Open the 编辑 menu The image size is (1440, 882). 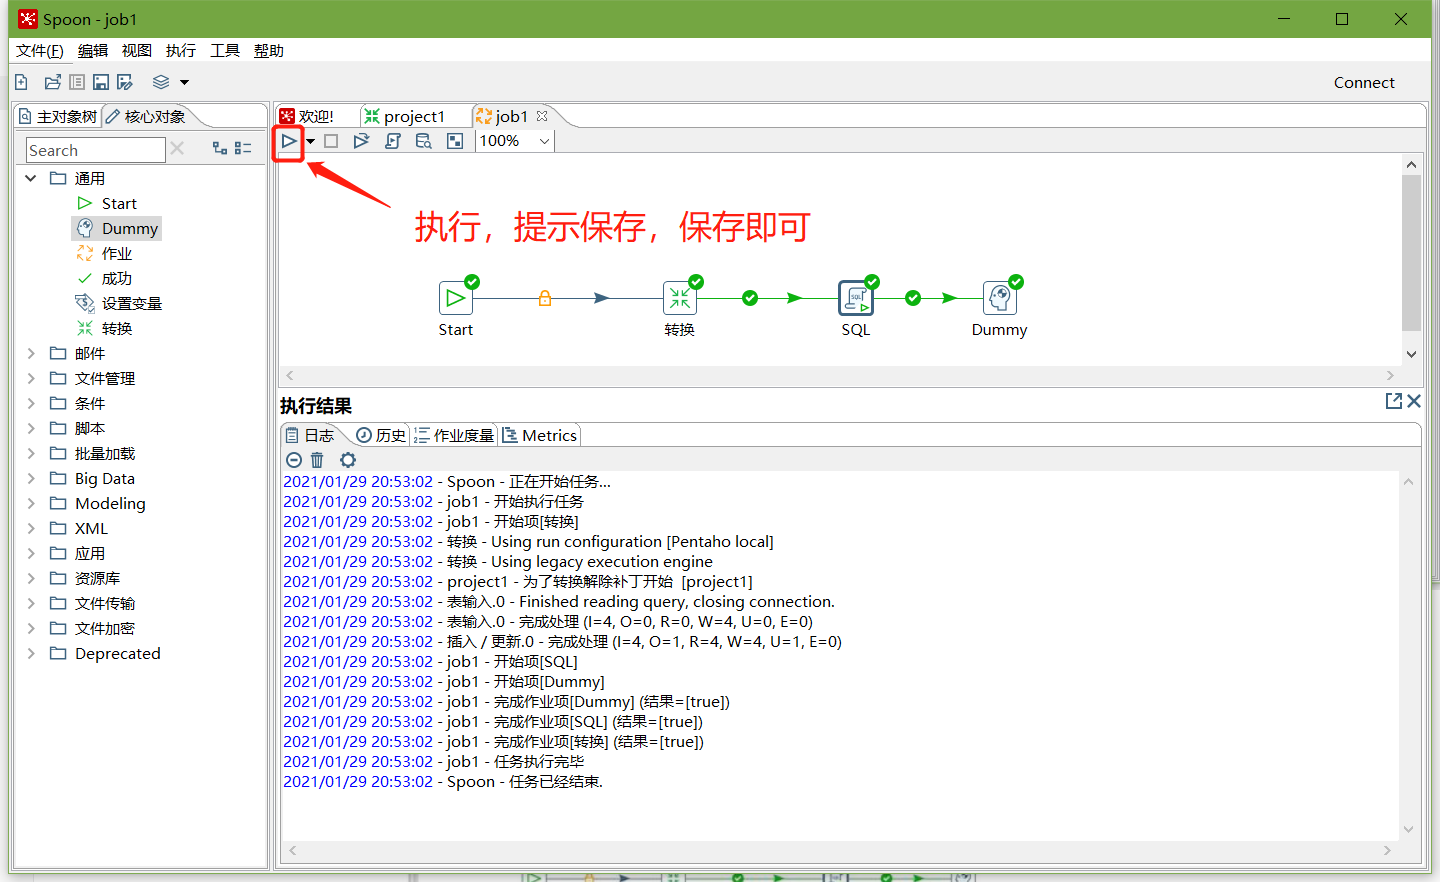tap(93, 51)
